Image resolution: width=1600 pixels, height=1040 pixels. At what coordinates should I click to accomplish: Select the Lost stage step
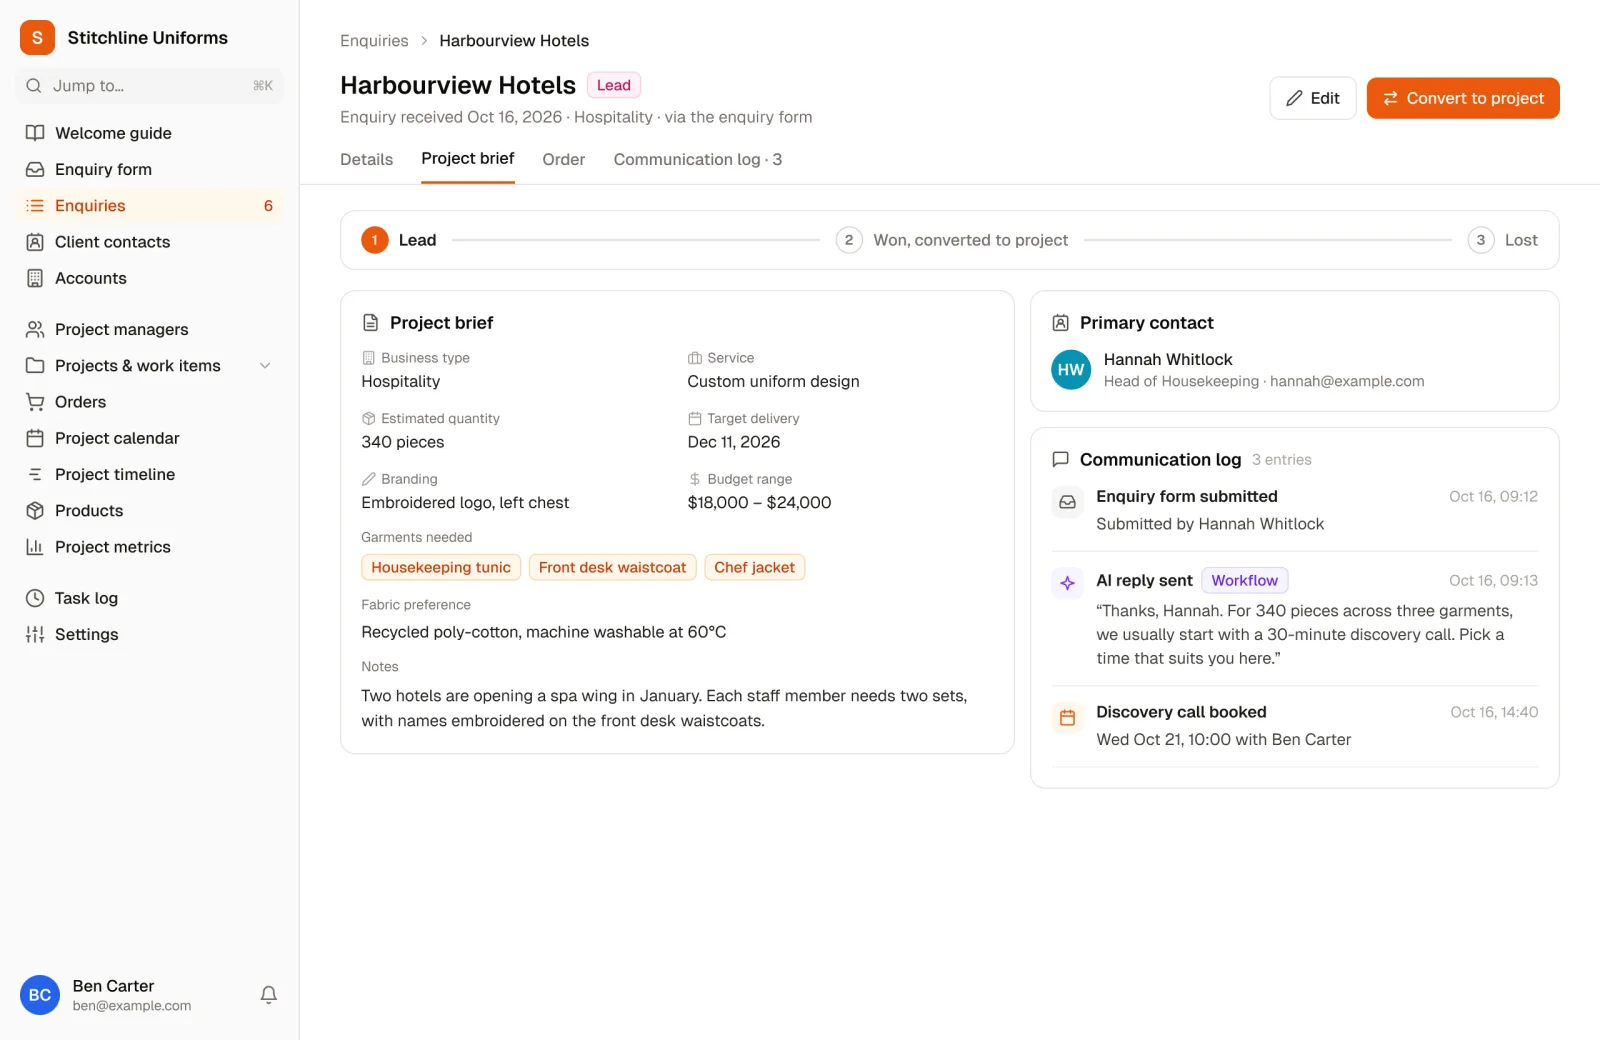click(1503, 240)
